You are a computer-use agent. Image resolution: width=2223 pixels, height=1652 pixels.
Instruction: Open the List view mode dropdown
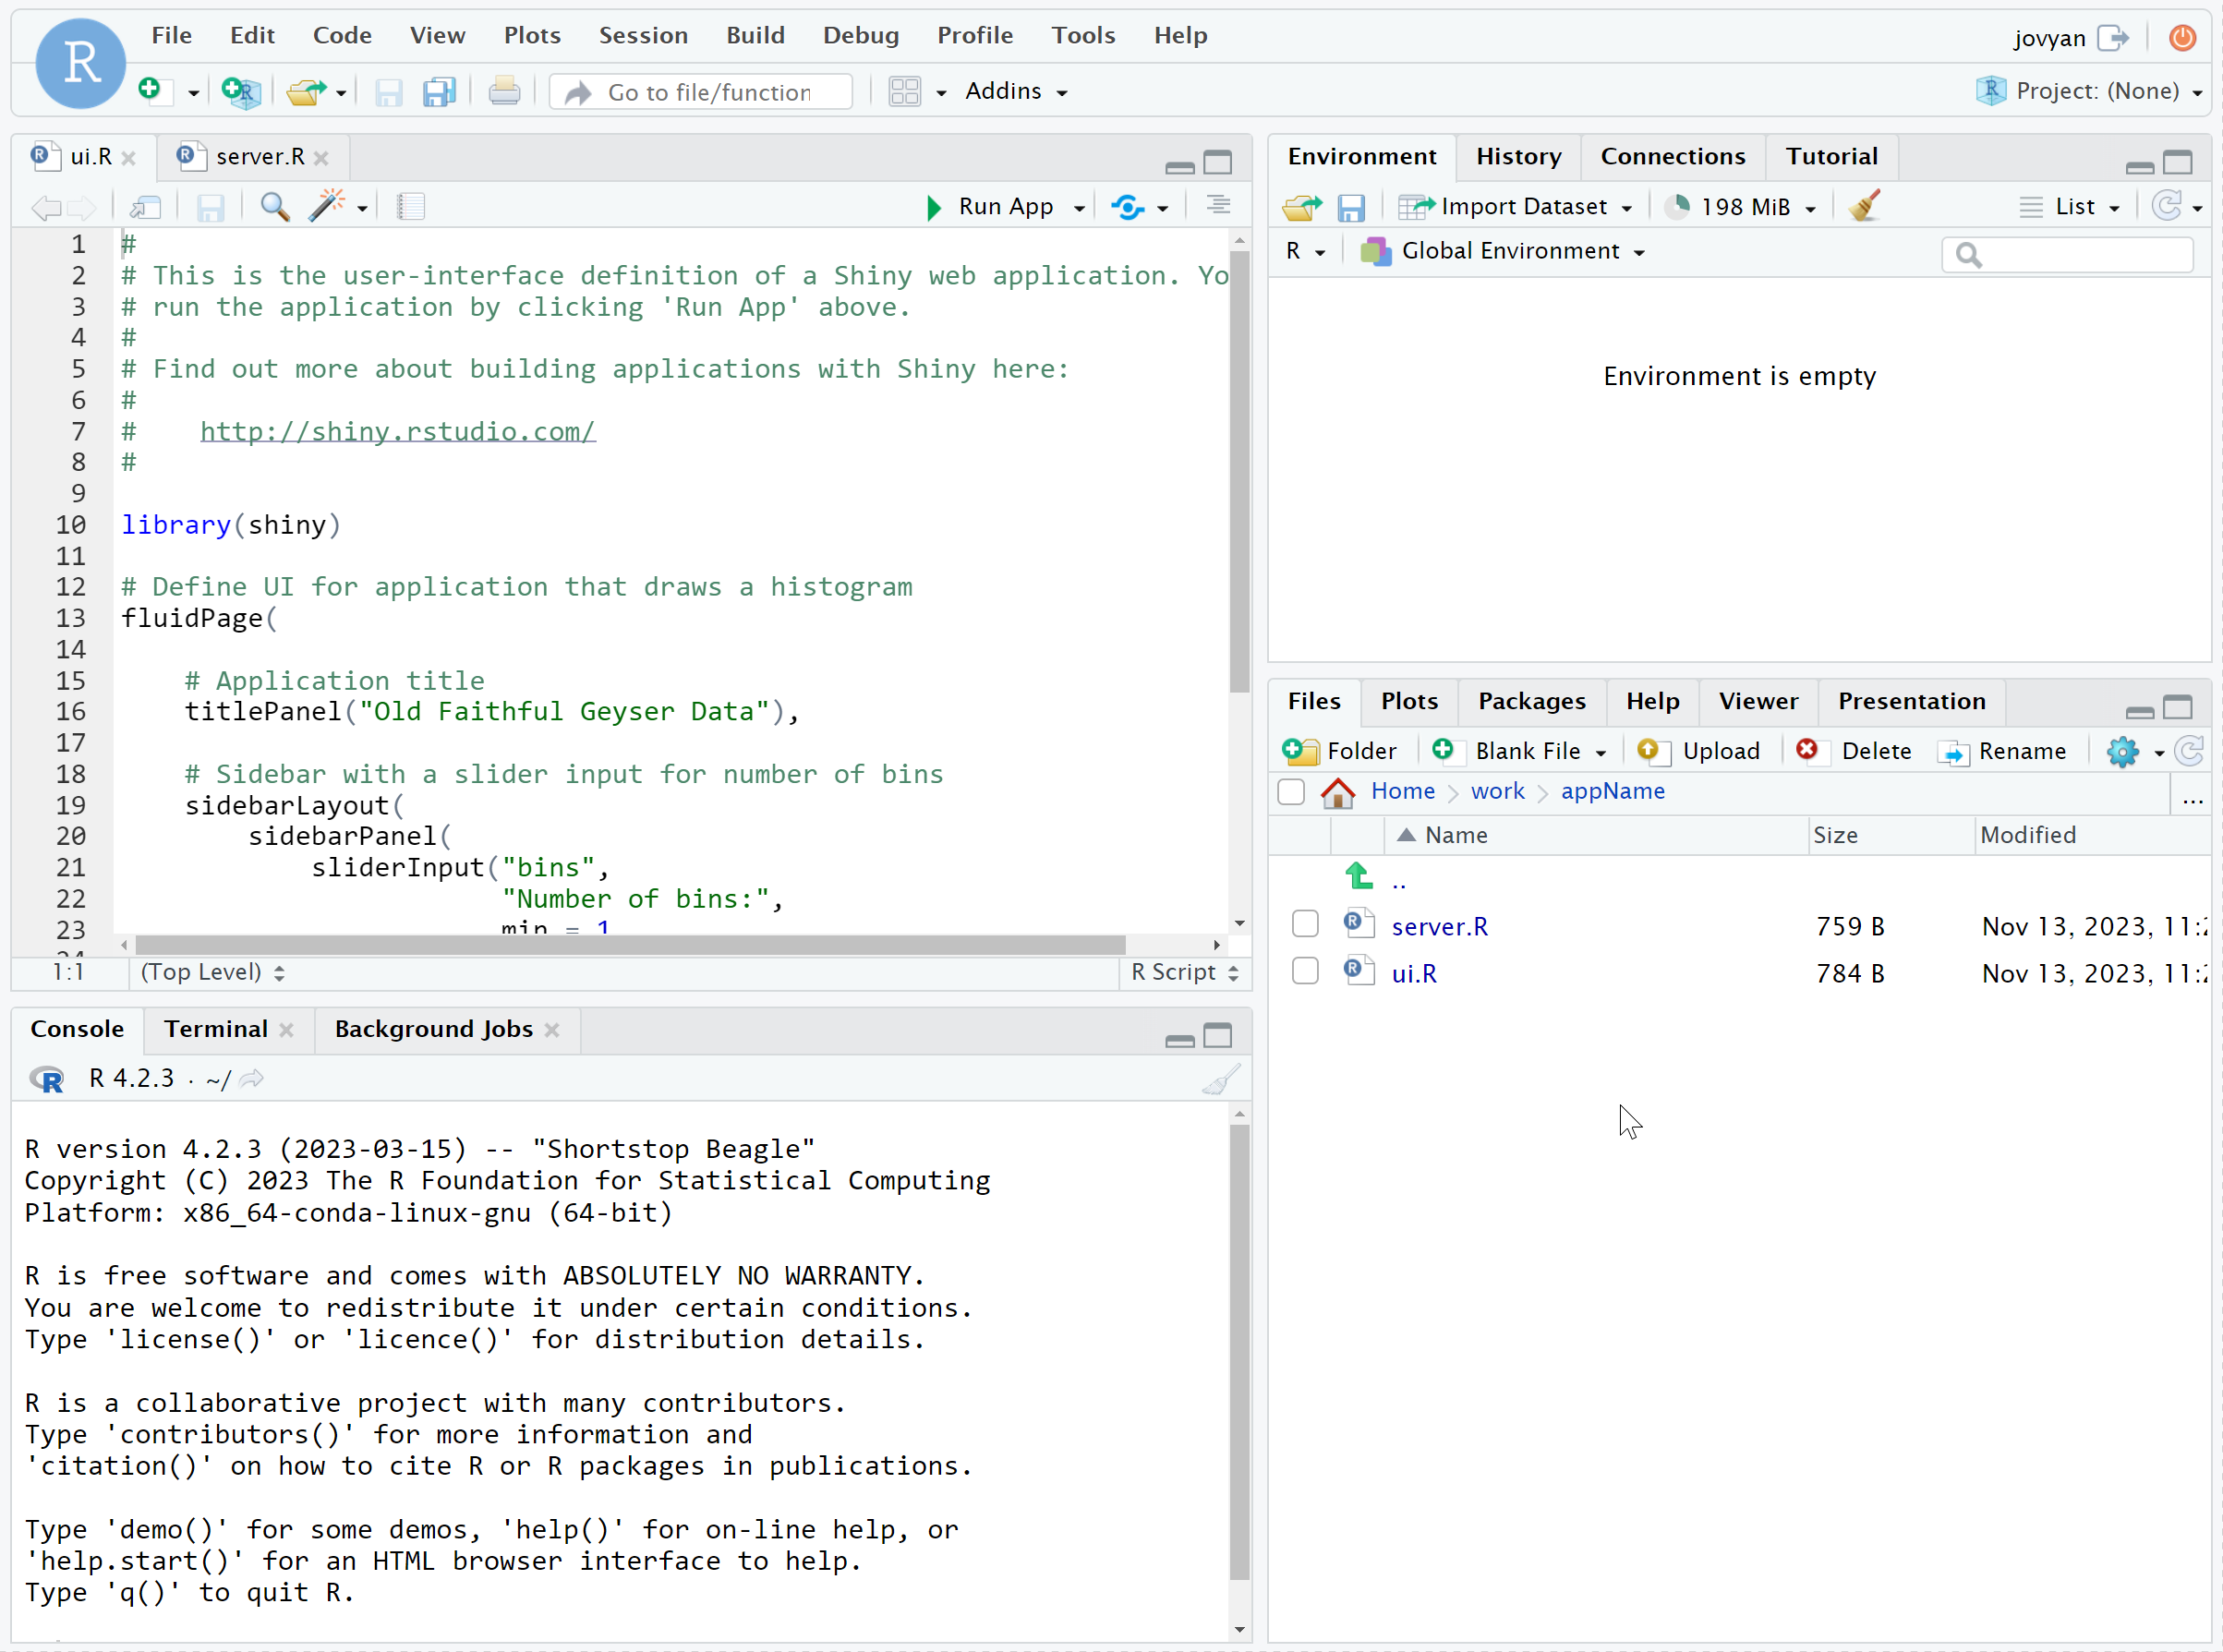(x=2070, y=207)
